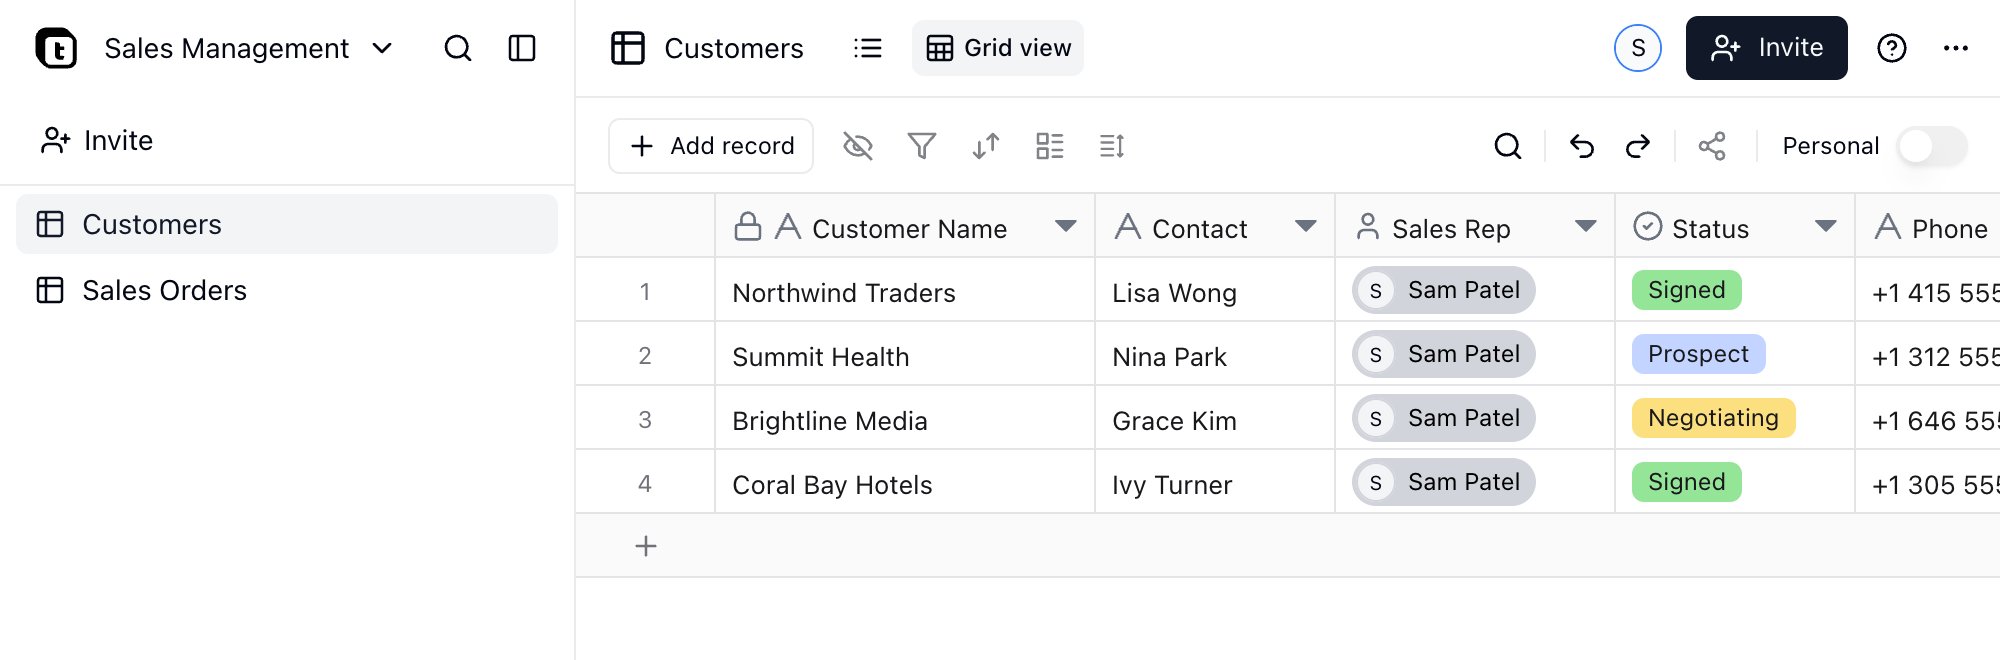Click Sam Patel in the Coral Bay Hotels row

point(1444,482)
